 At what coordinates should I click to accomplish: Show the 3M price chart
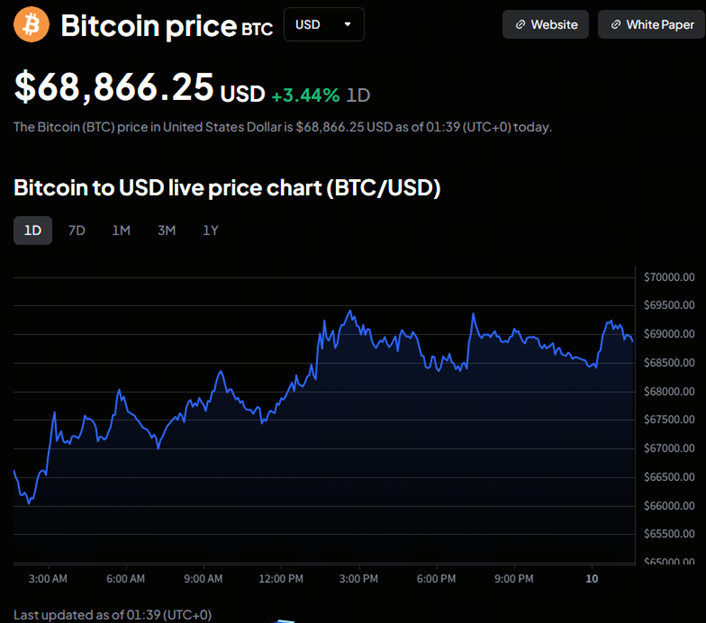pos(166,230)
